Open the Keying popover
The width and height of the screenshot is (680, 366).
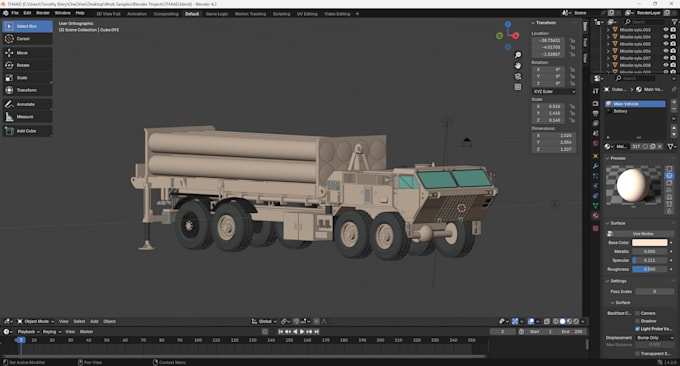[x=52, y=332]
